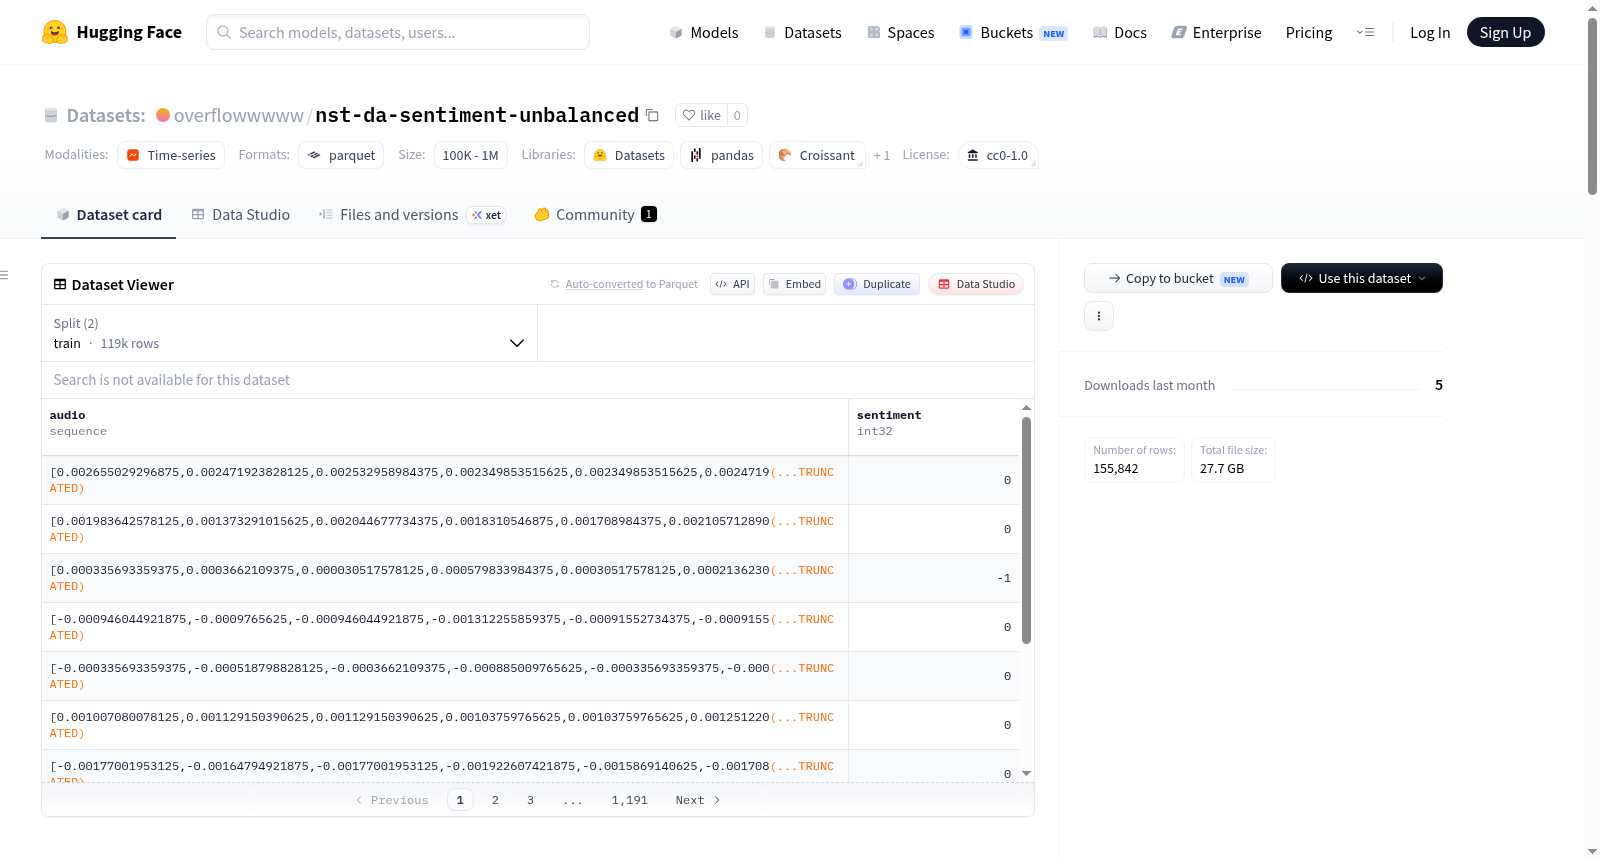This screenshot has width=1600, height=861.
Task: Click the left sidebar toggle lines icon
Action: pyautogui.click(x=4, y=275)
